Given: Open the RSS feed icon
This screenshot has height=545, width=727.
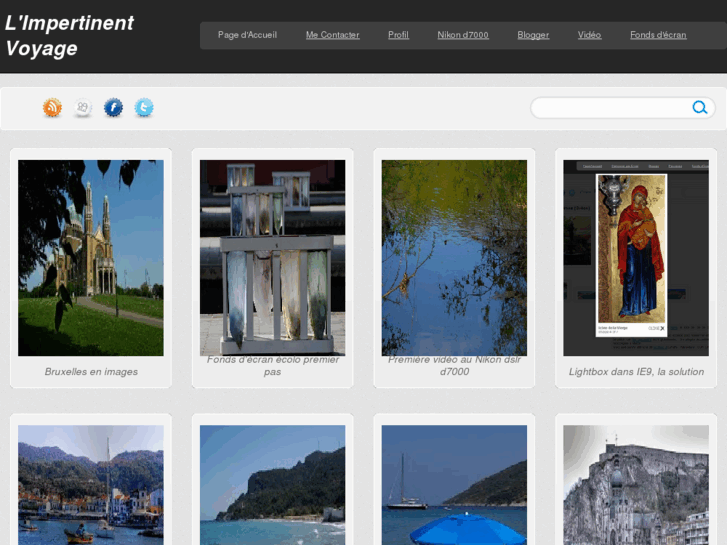Looking at the screenshot, I should (x=52, y=108).
